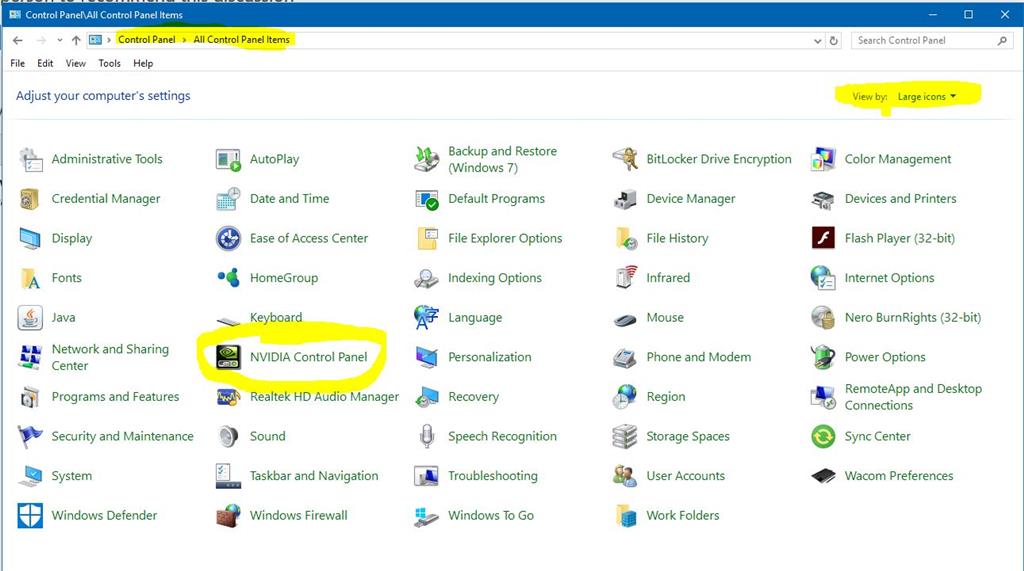Open RemoteApp and Desktop Connections link
The image size is (1024, 571).
(x=913, y=397)
